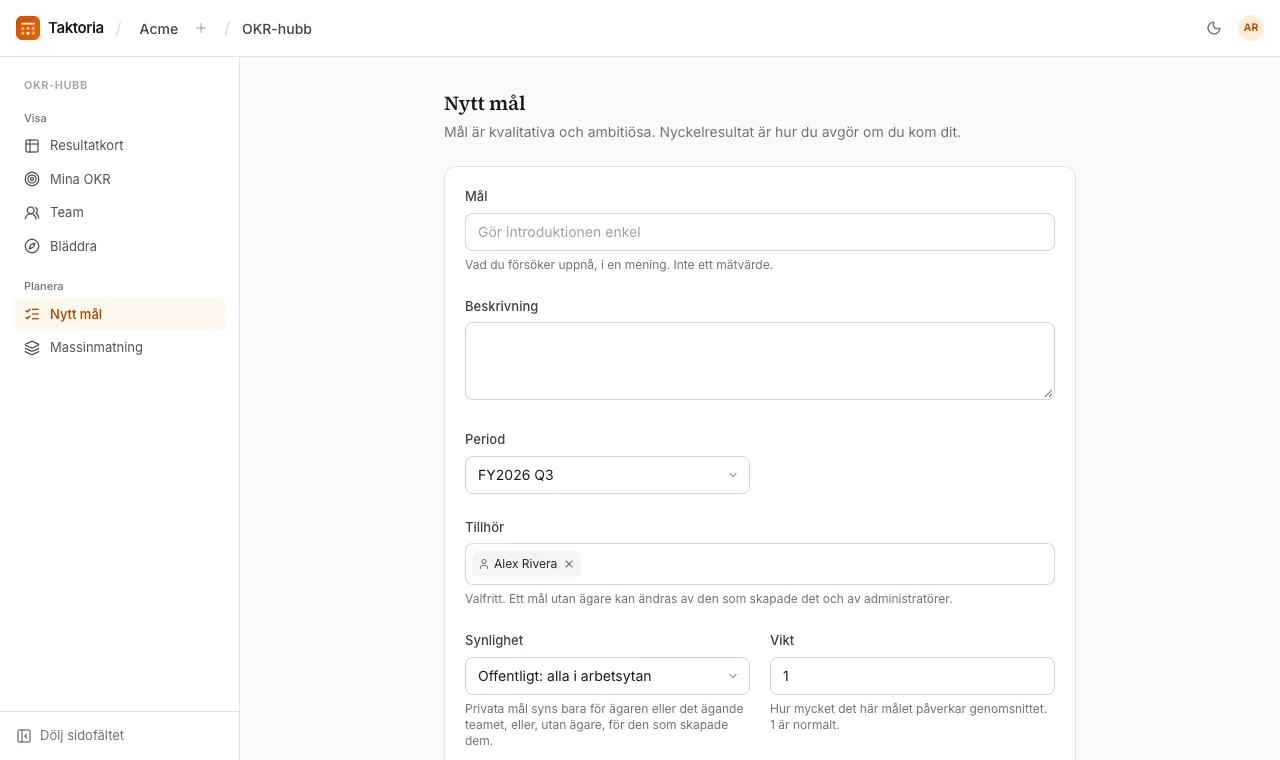Click Dölj sidofältet to hide sidebar
This screenshot has height=760, width=1280.
click(120, 736)
